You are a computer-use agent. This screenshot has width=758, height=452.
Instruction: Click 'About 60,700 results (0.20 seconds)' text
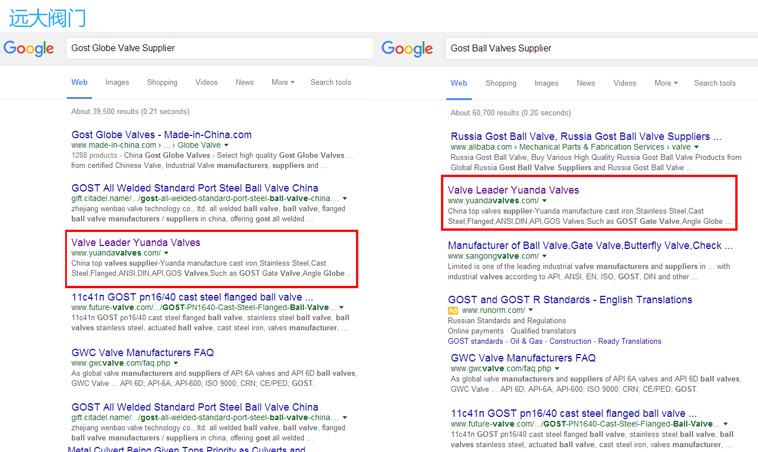click(x=510, y=113)
